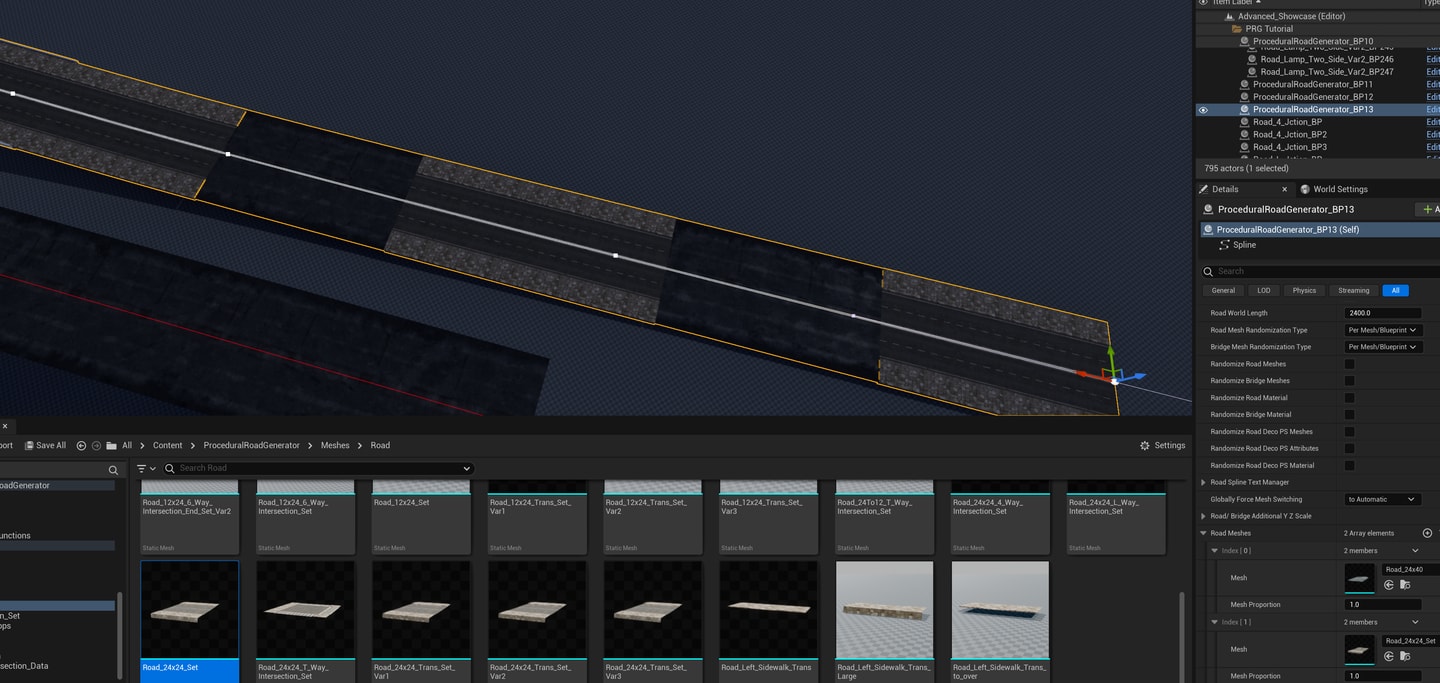1440x683 pixels.
Task: Filter details by General category
Action: coord(1223,290)
